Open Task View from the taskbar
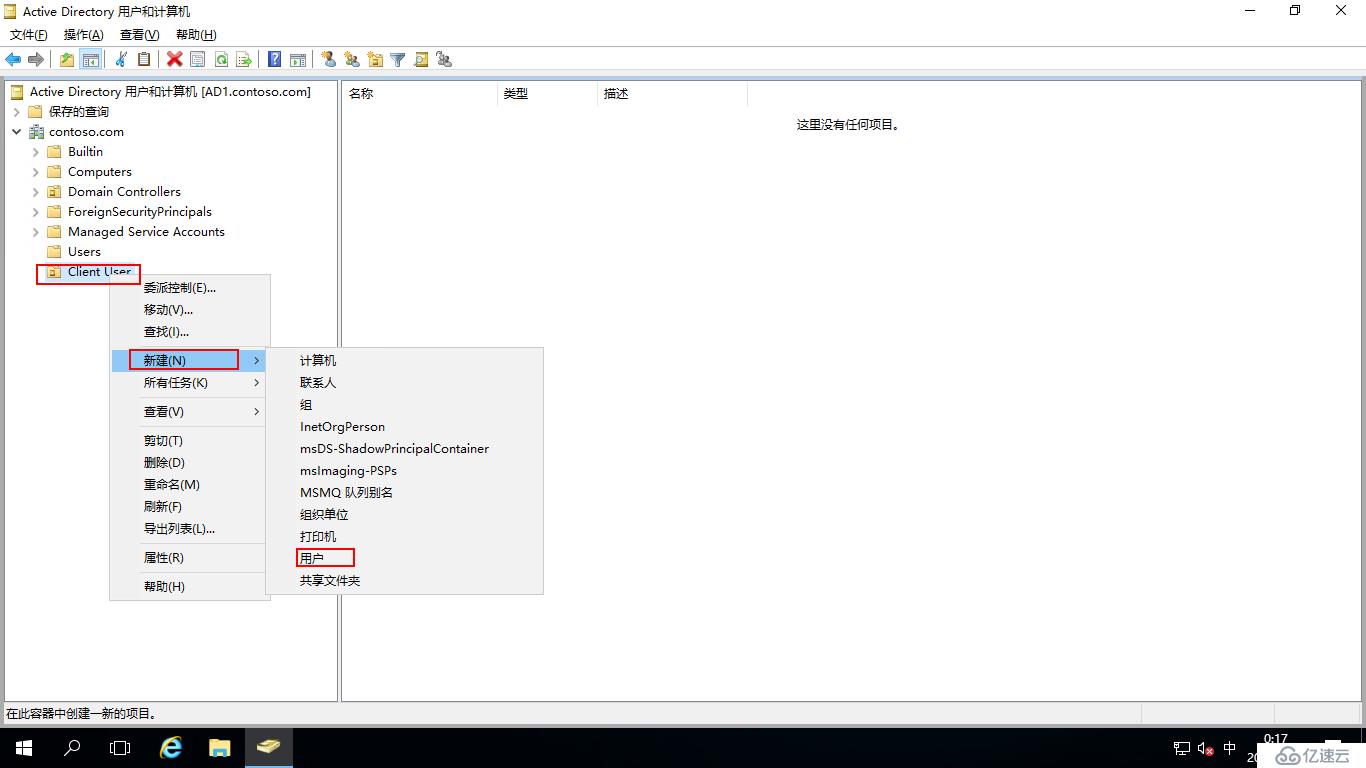This screenshot has height=768, width=1366. (x=120, y=748)
